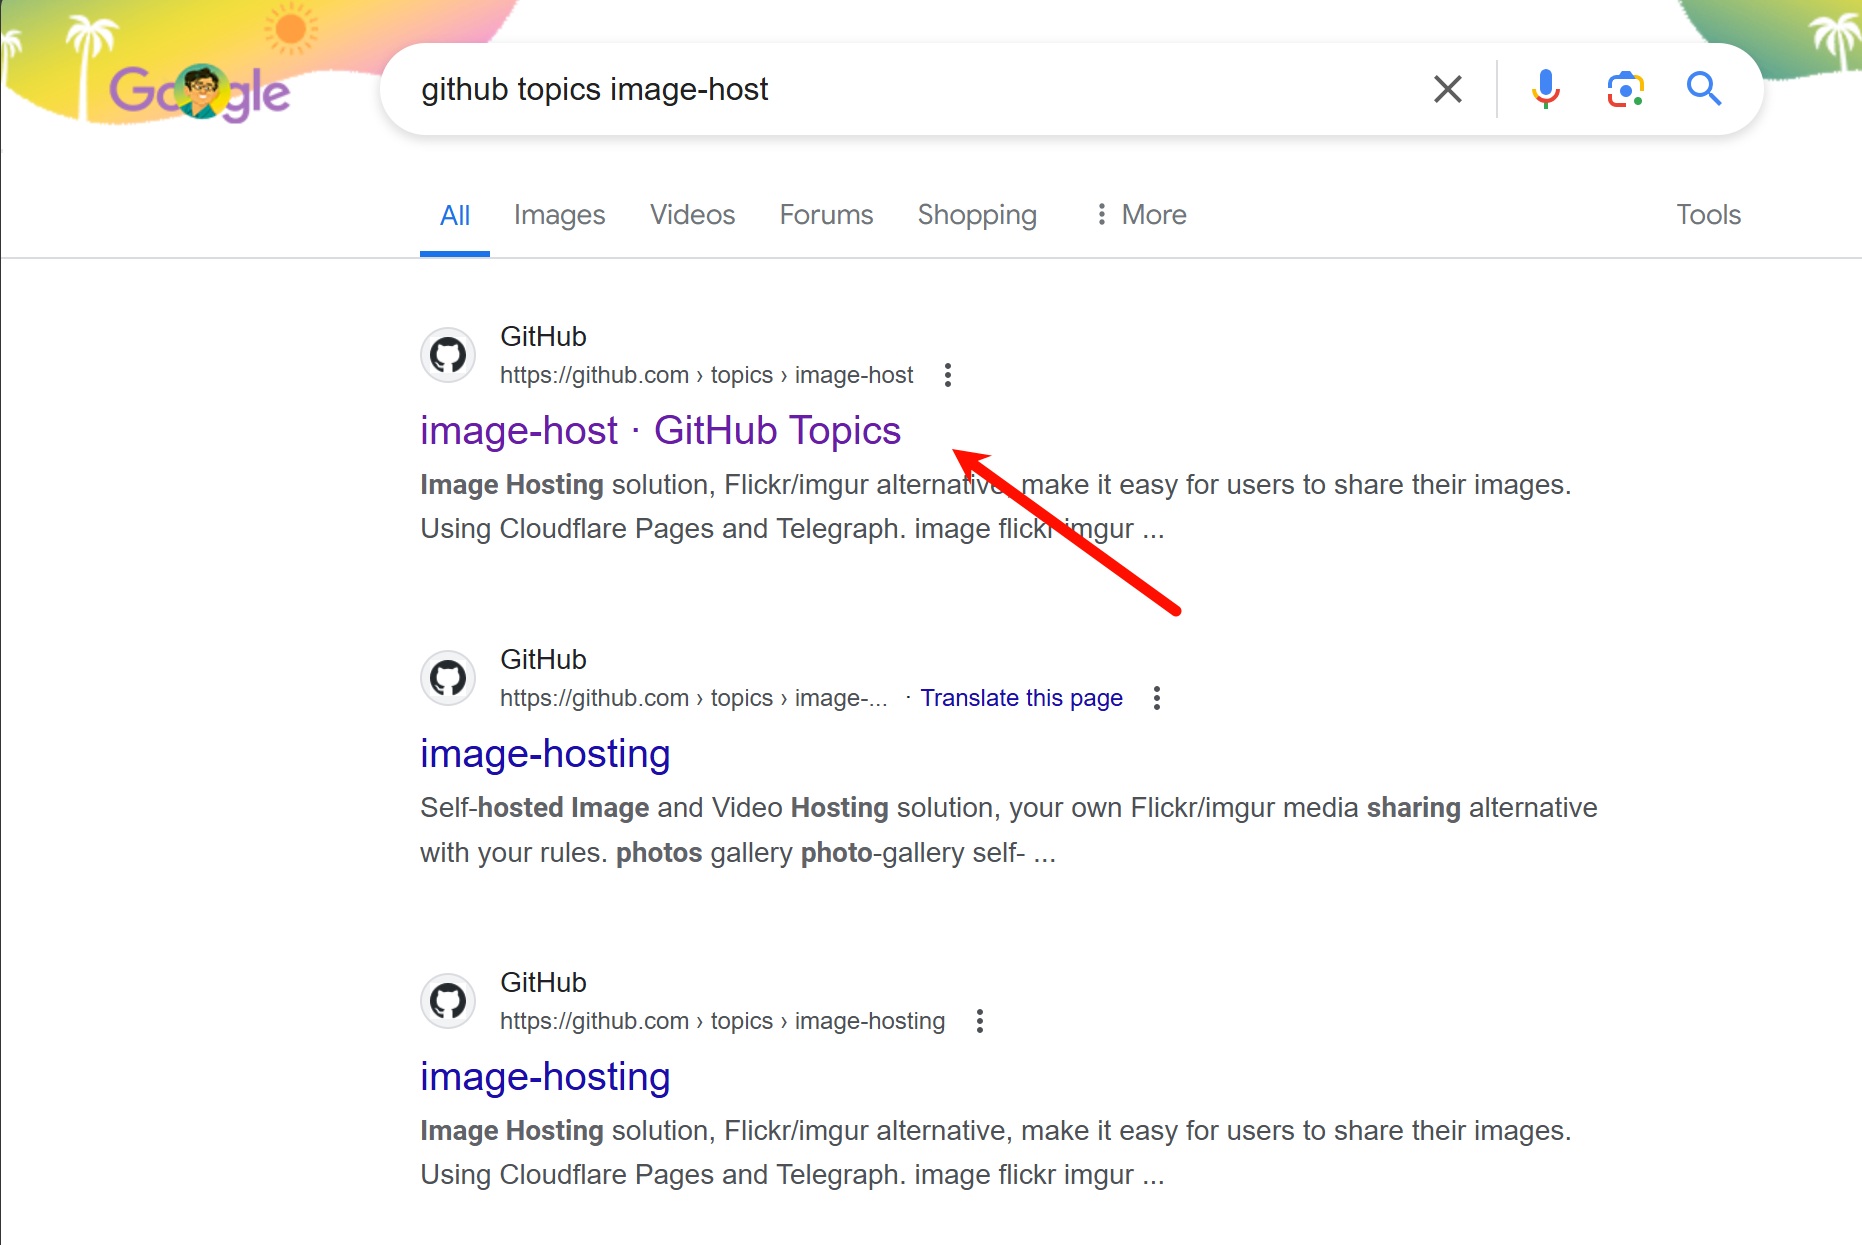Go to the Shopping tab

pyautogui.click(x=977, y=215)
